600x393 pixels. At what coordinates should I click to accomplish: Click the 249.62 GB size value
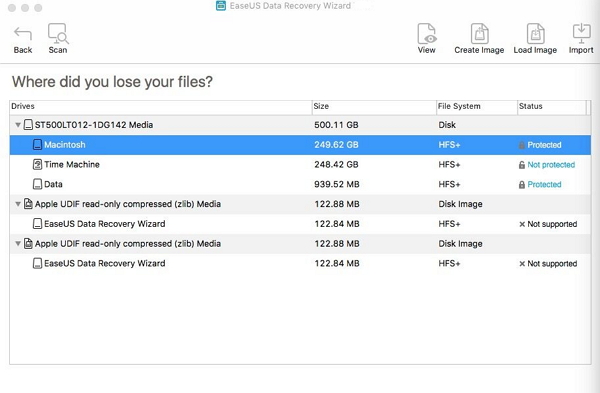336,145
